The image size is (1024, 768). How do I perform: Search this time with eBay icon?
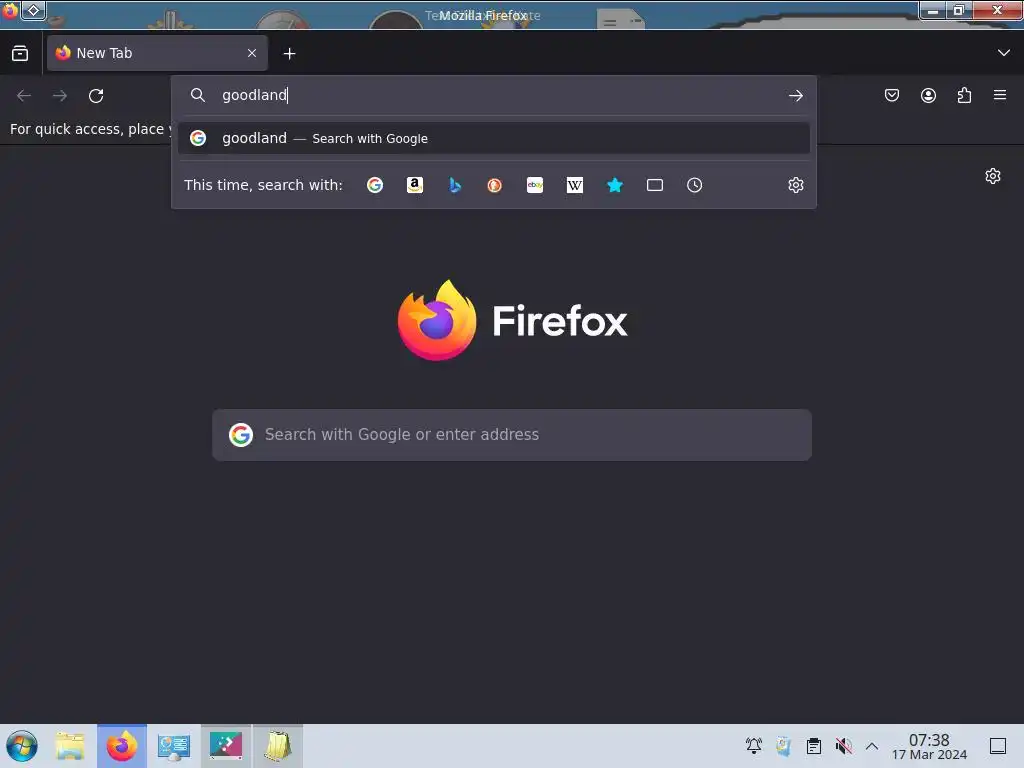tap(535, 185)
